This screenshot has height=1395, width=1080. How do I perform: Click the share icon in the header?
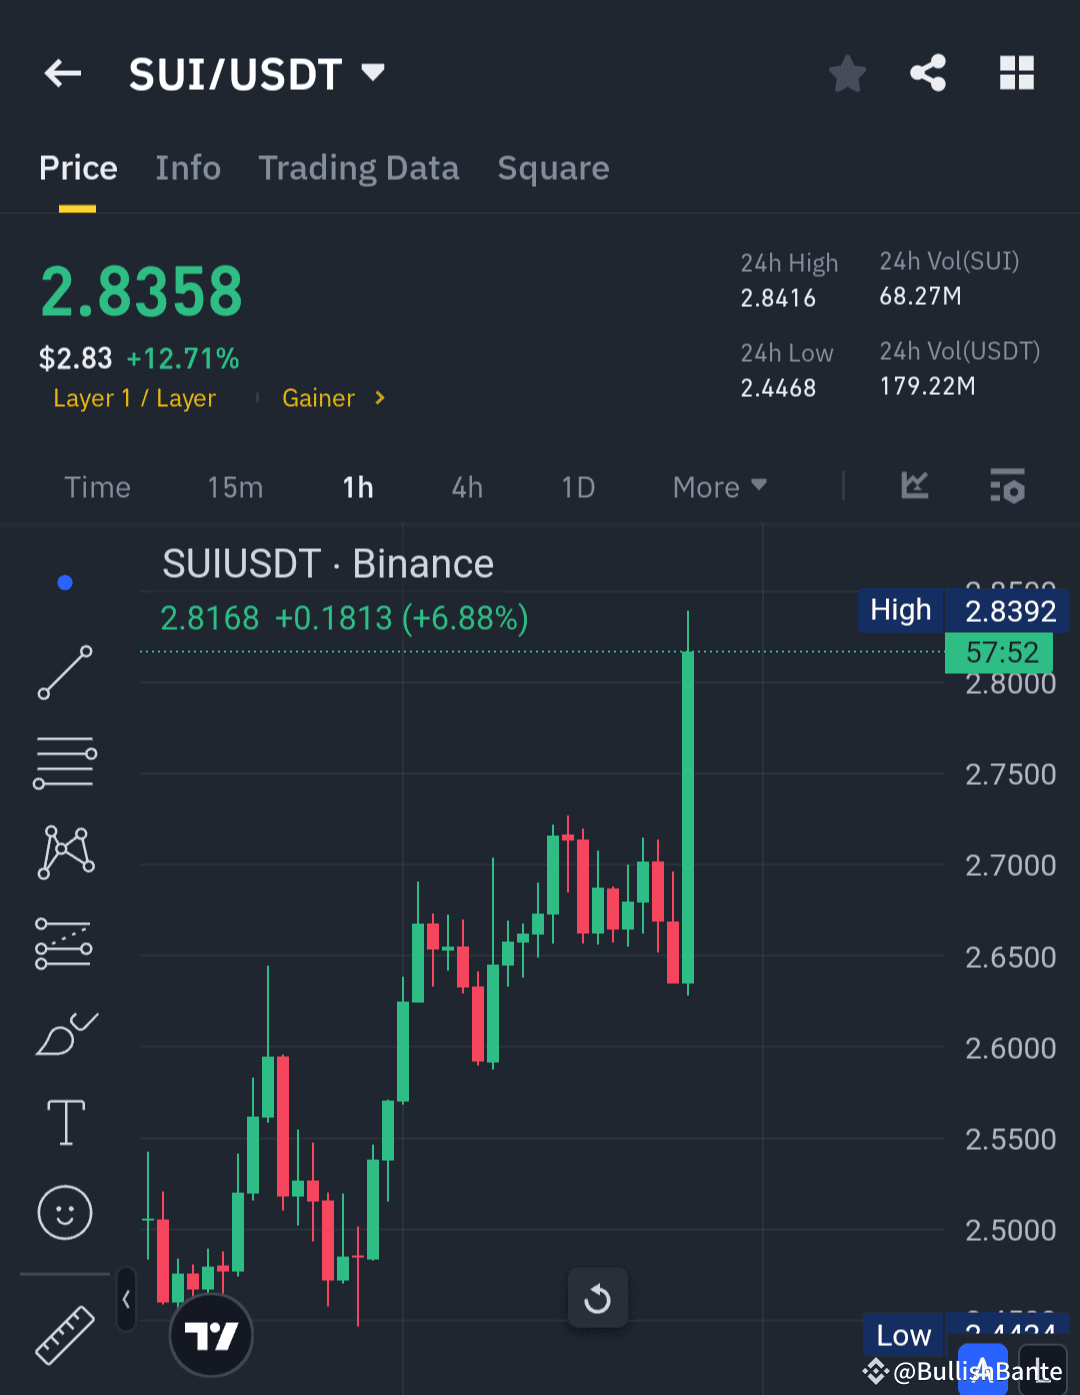coord(928,72)
